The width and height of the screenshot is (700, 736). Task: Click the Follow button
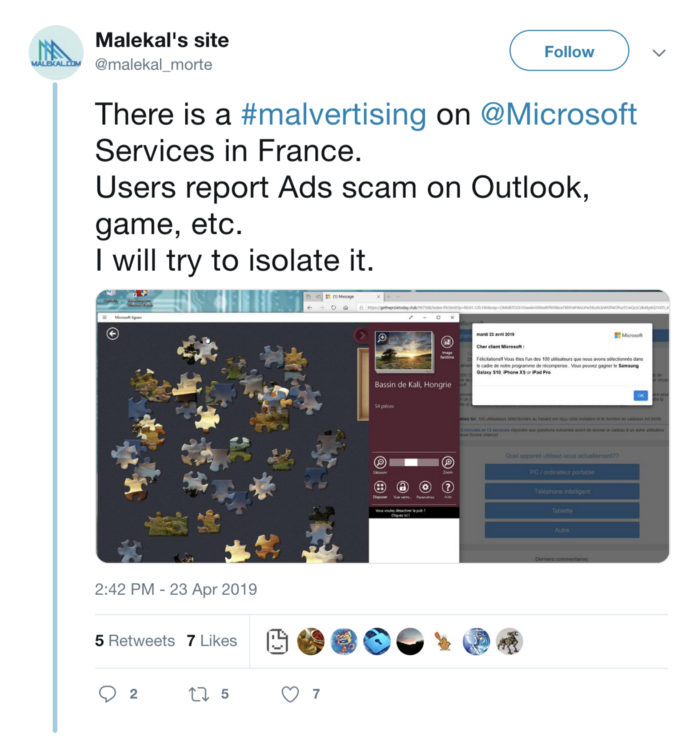569,52
